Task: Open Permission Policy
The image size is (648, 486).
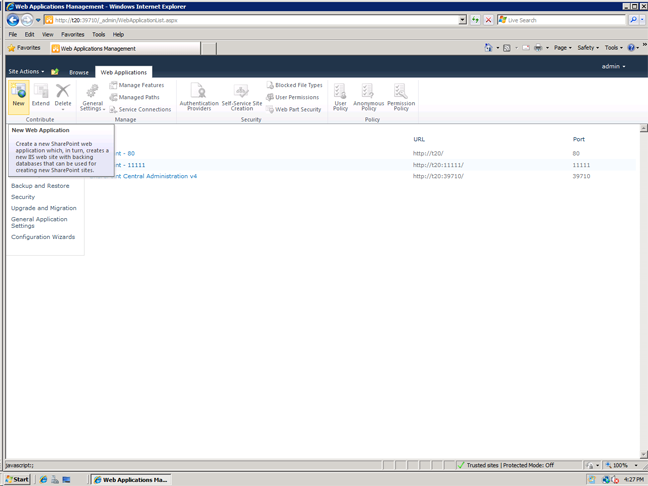Action: point(401,96)
